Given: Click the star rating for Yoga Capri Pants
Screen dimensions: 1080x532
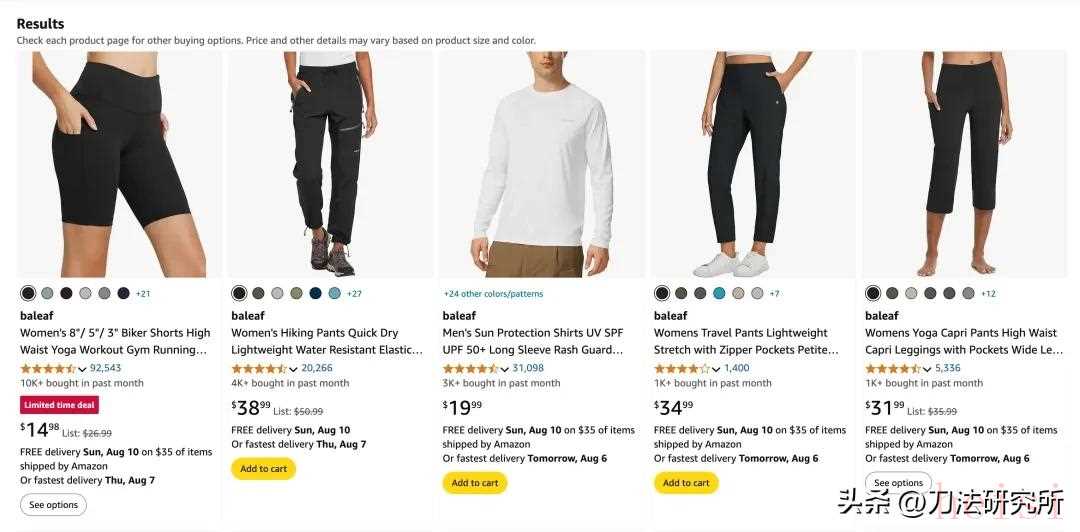Looking at the screenshot, I should point(892,368).
